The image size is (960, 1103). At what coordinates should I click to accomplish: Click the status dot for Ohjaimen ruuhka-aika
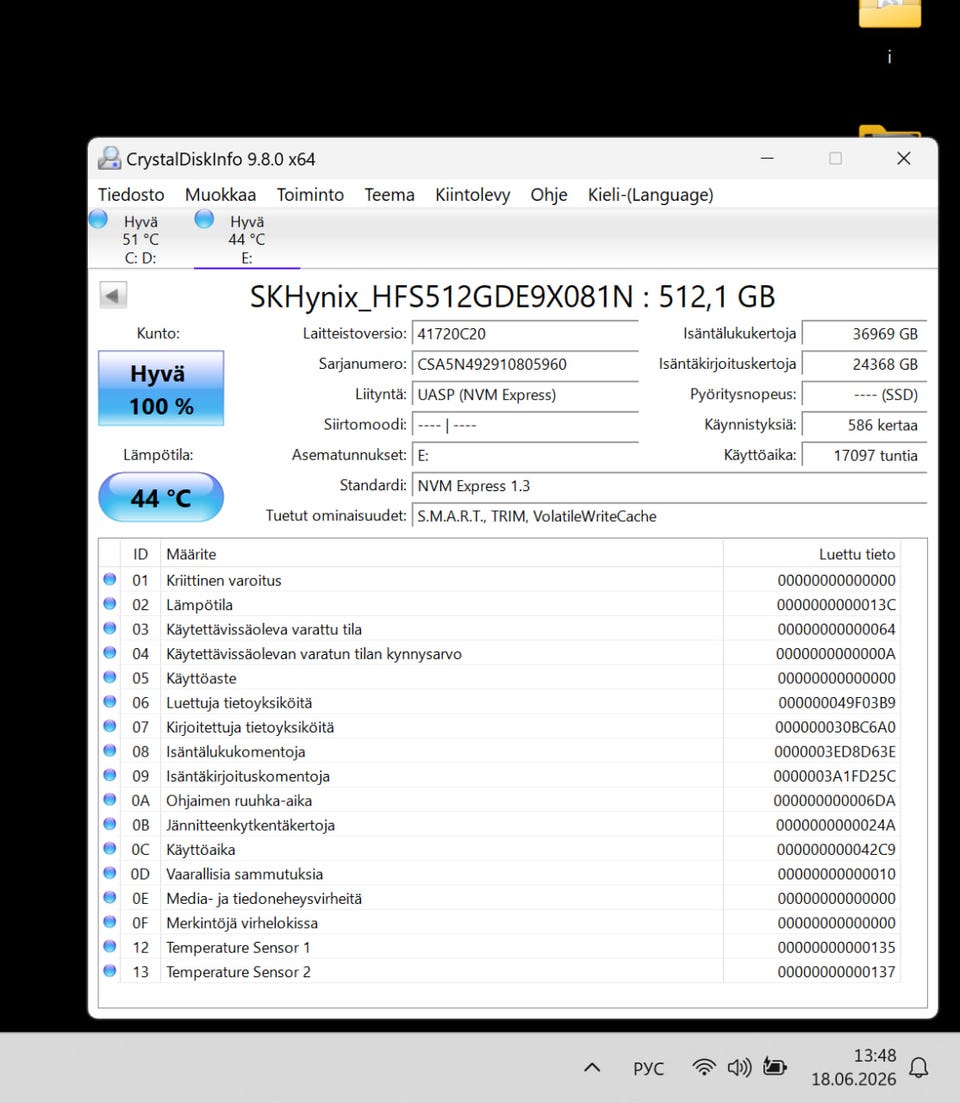(x=110, y=800)
